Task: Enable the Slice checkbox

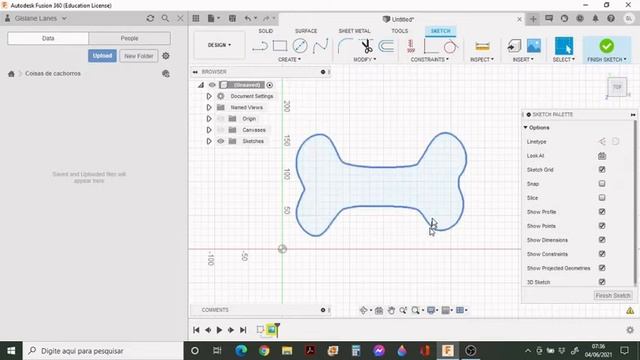Action: click(602, 198)
